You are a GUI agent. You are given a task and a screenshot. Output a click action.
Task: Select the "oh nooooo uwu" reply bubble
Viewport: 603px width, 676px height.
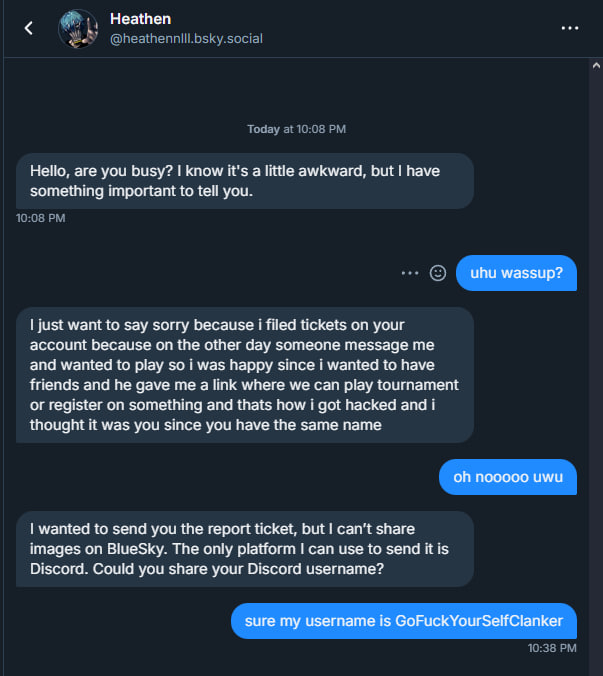pos(508,477)
